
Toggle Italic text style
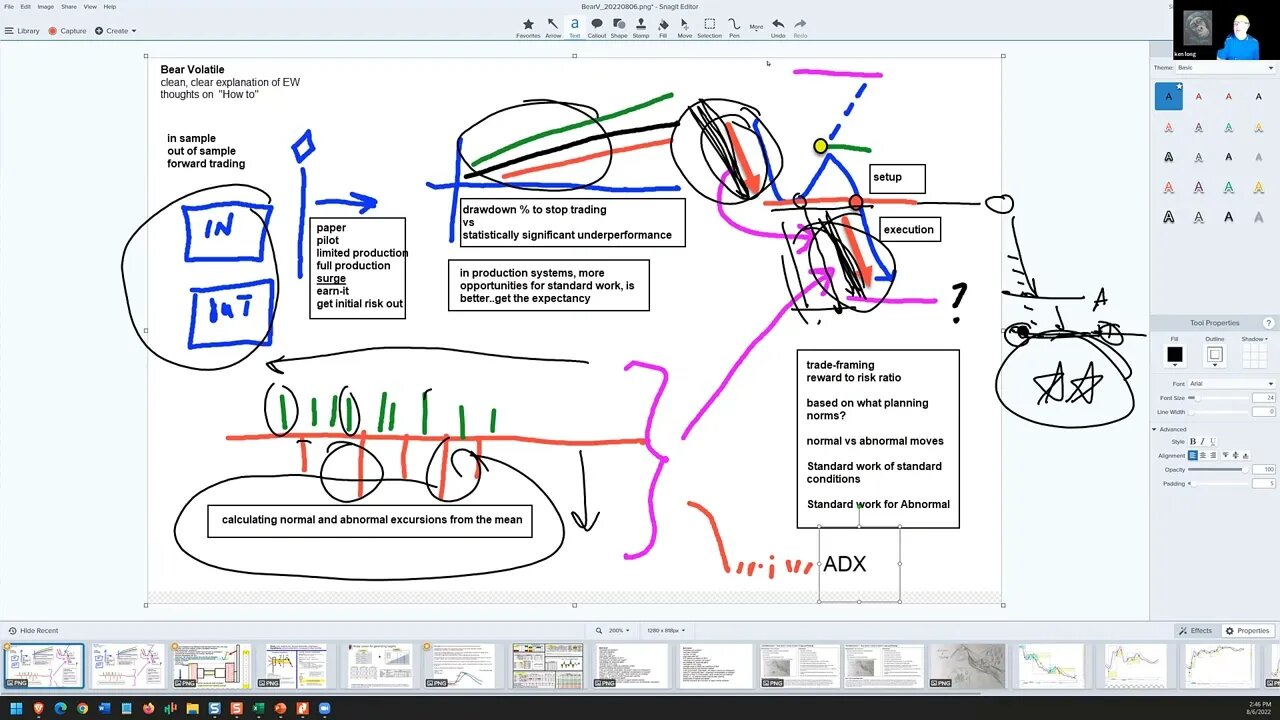(1202, 441)
